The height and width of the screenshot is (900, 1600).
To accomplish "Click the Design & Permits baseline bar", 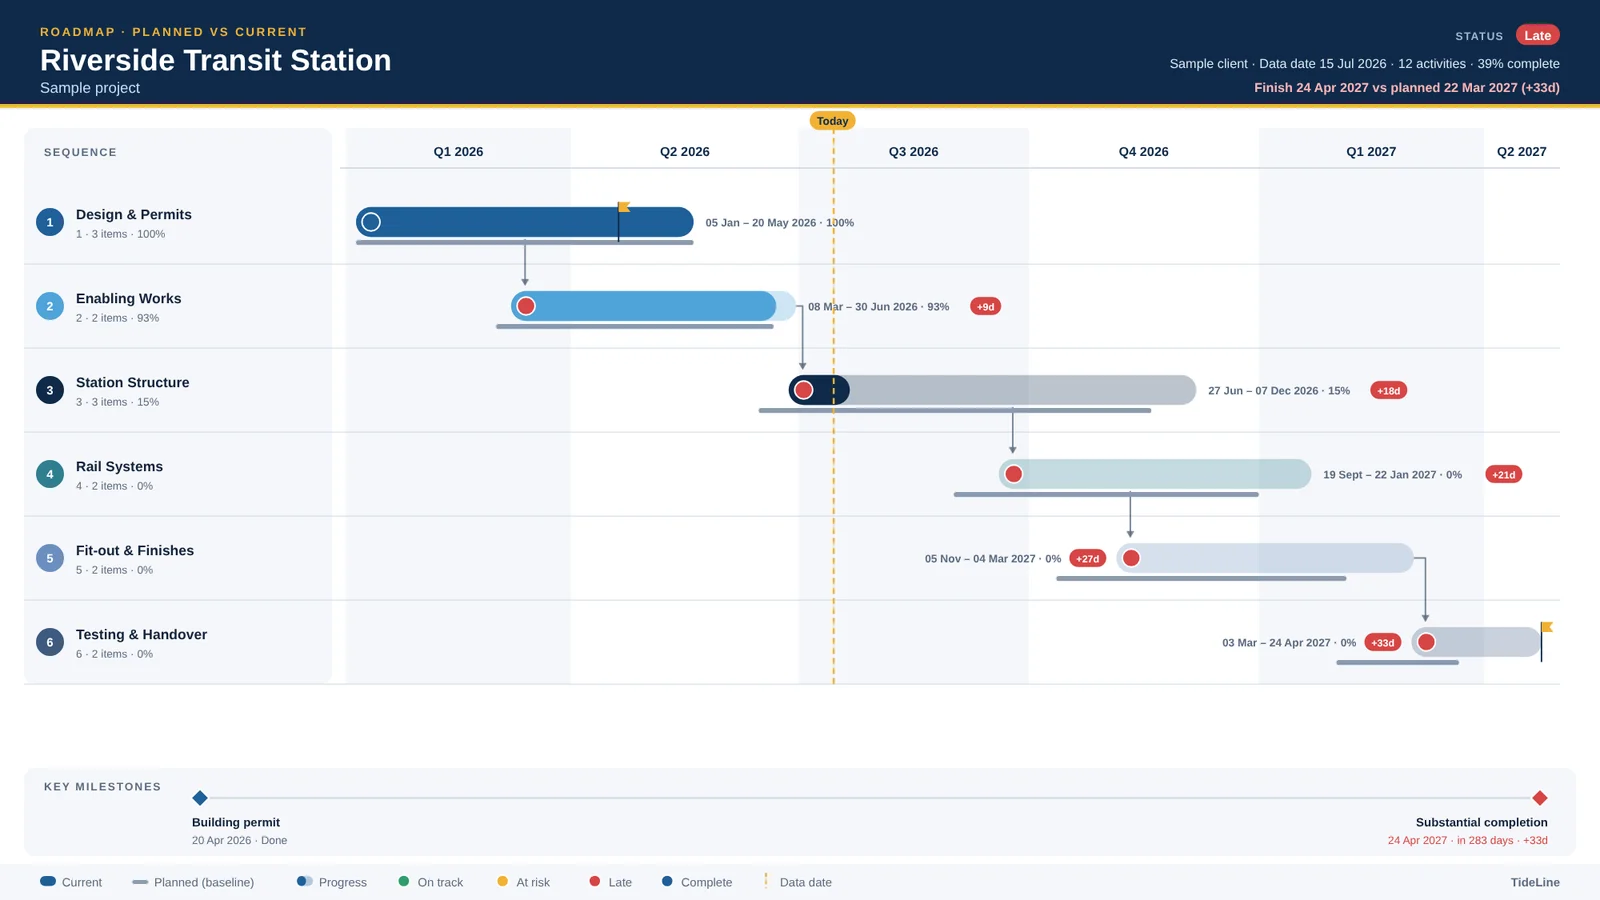I will point(525,242).
